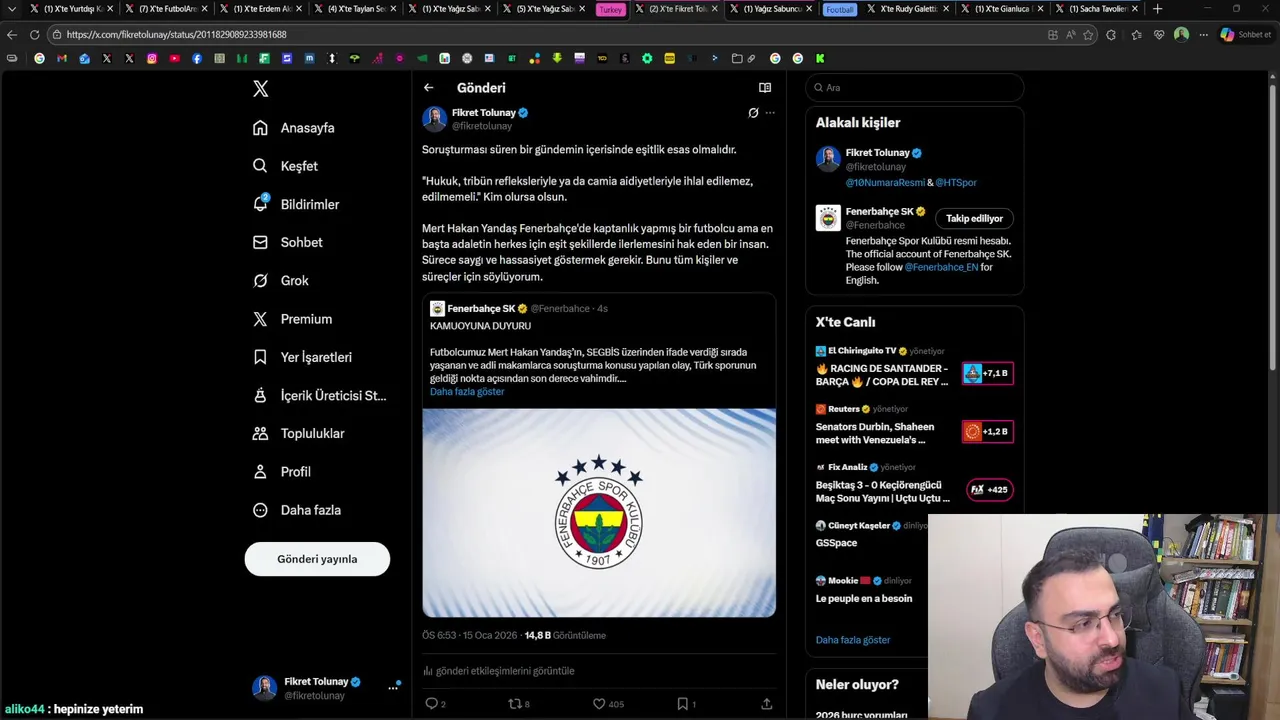The image size is (1280, 720).
Task: Click browser back arrow button
Action: [x=12, y=35]
